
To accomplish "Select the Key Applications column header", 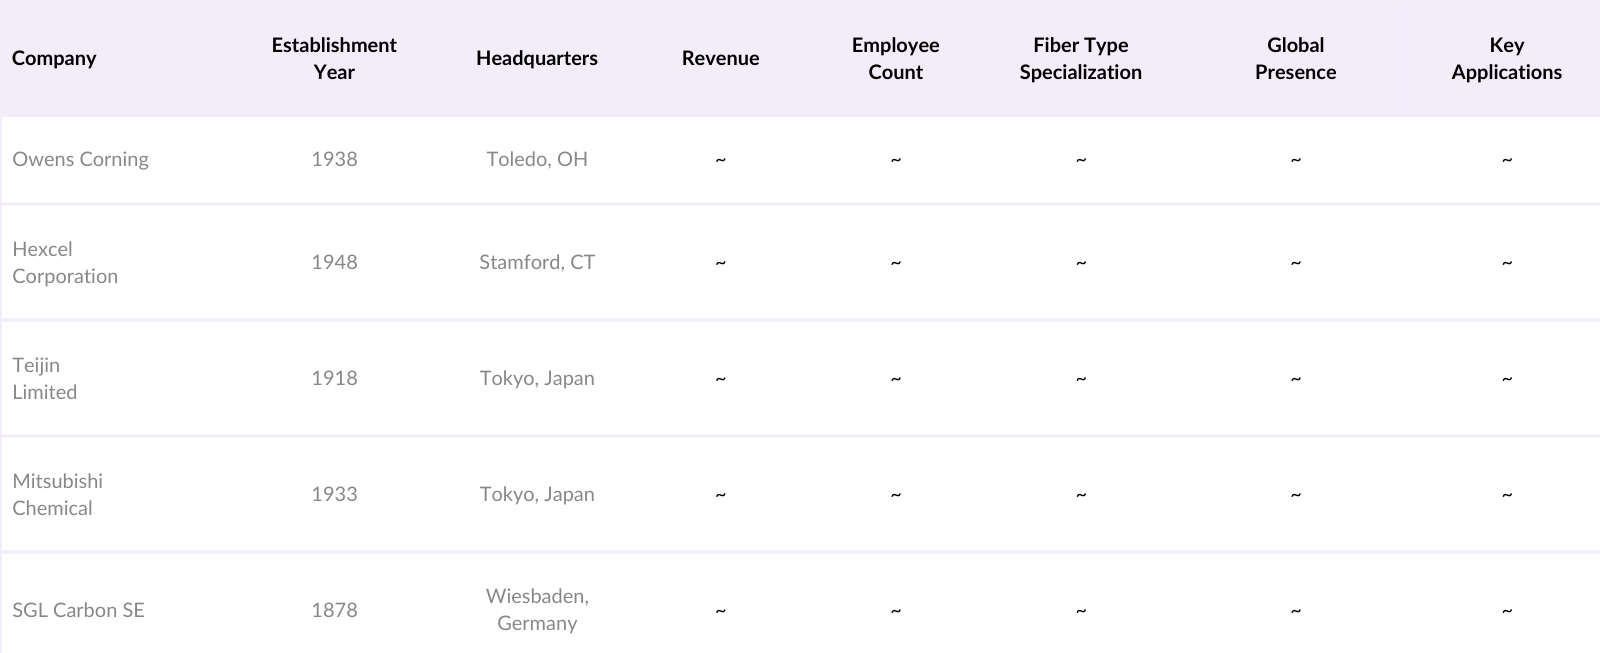I will (x=1506, y=58).
